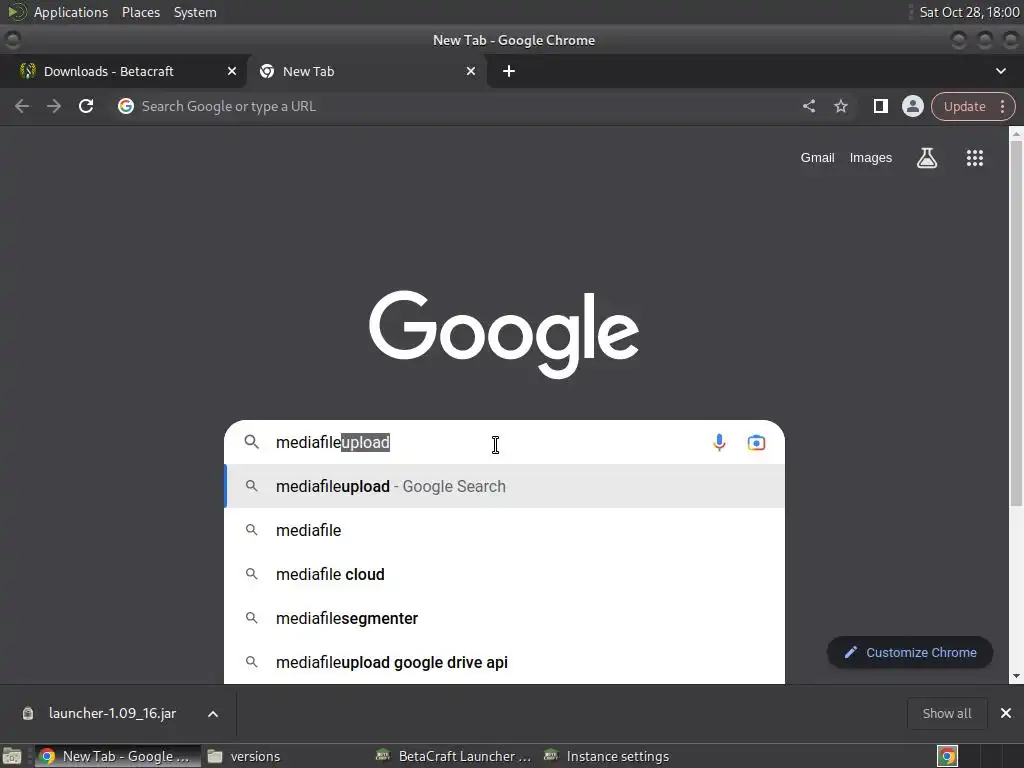Close the New Tab tab
The width and height of the screenshot is (1024, 768).
(471, 71)
